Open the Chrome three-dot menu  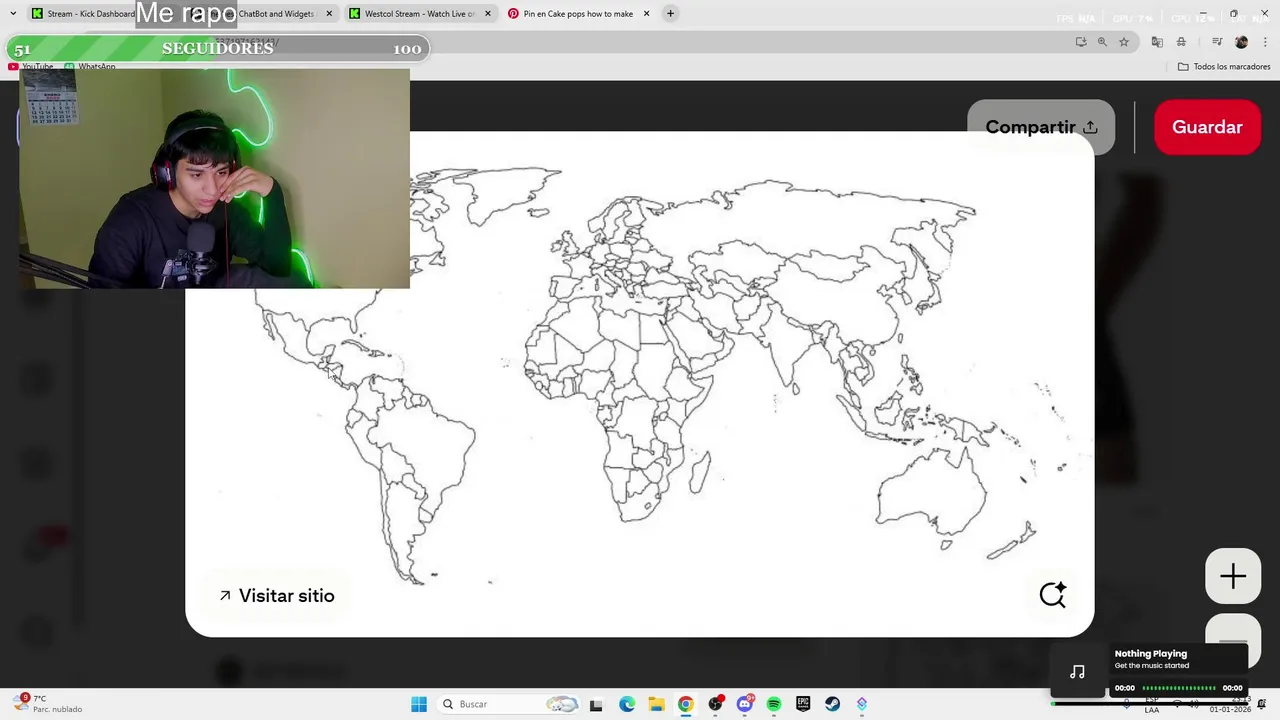tap(1265, 42)
